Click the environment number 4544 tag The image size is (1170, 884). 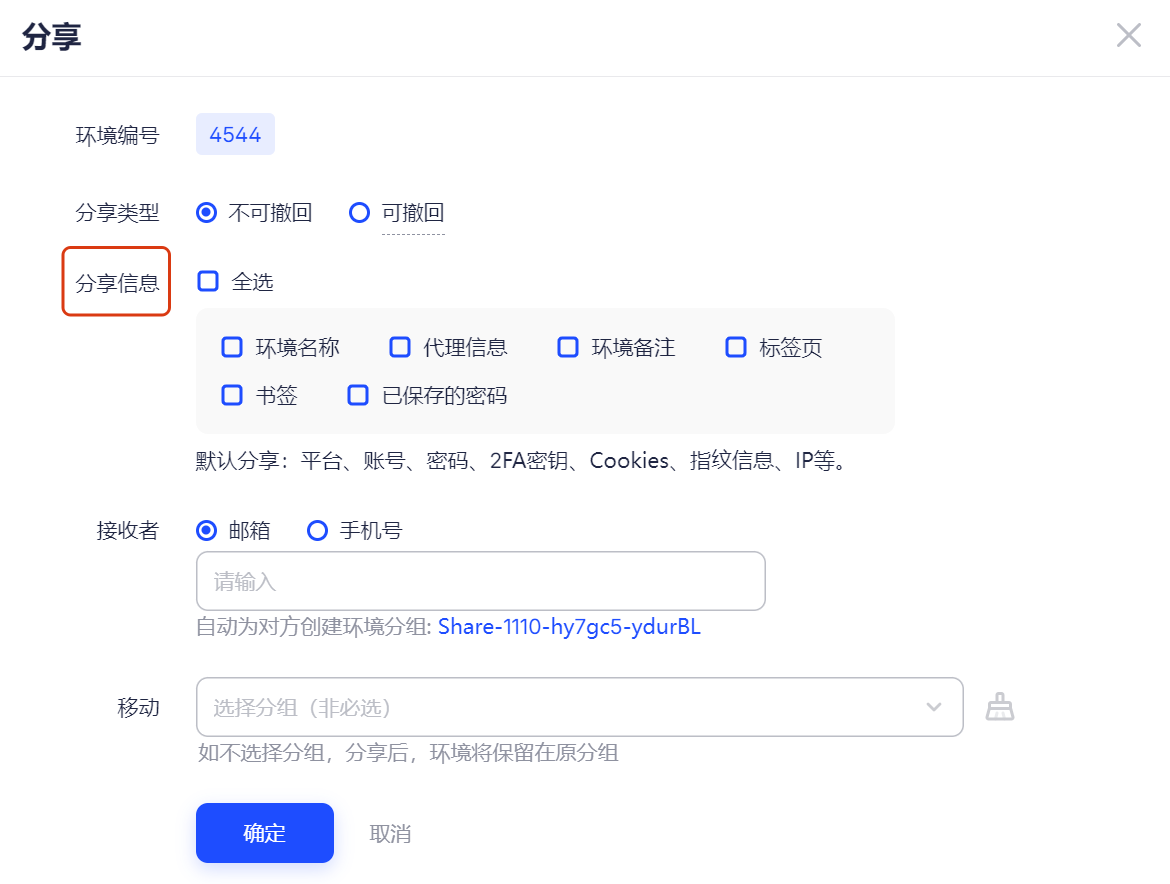coord(235,133)
